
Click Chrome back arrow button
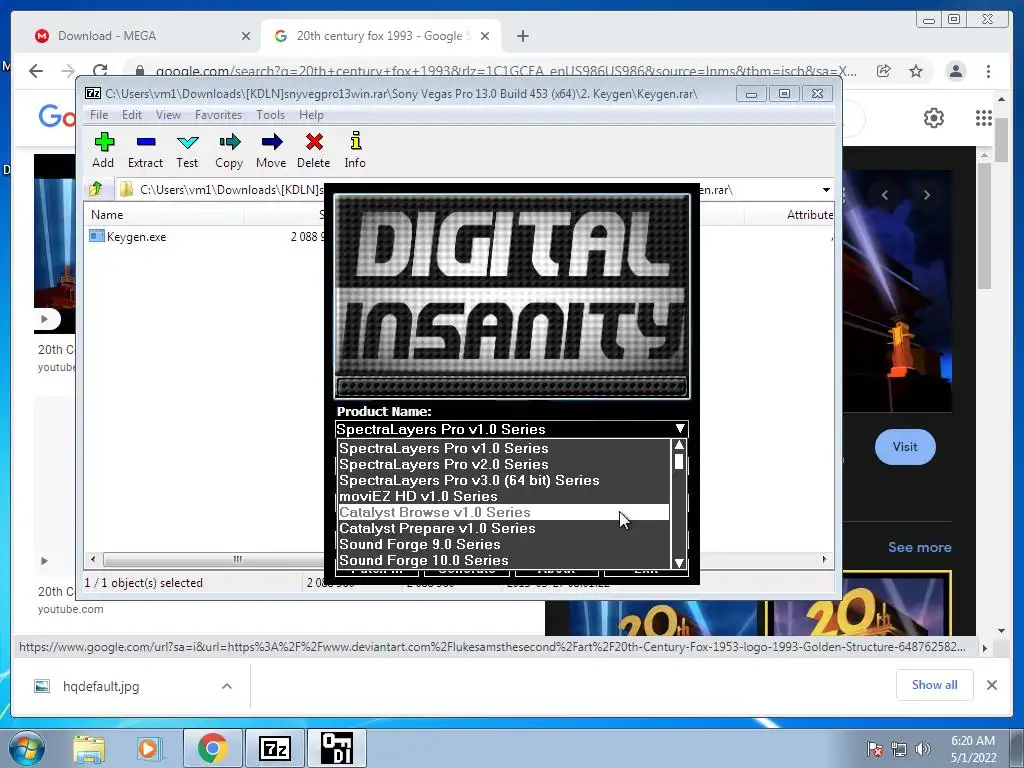(36, 71)
